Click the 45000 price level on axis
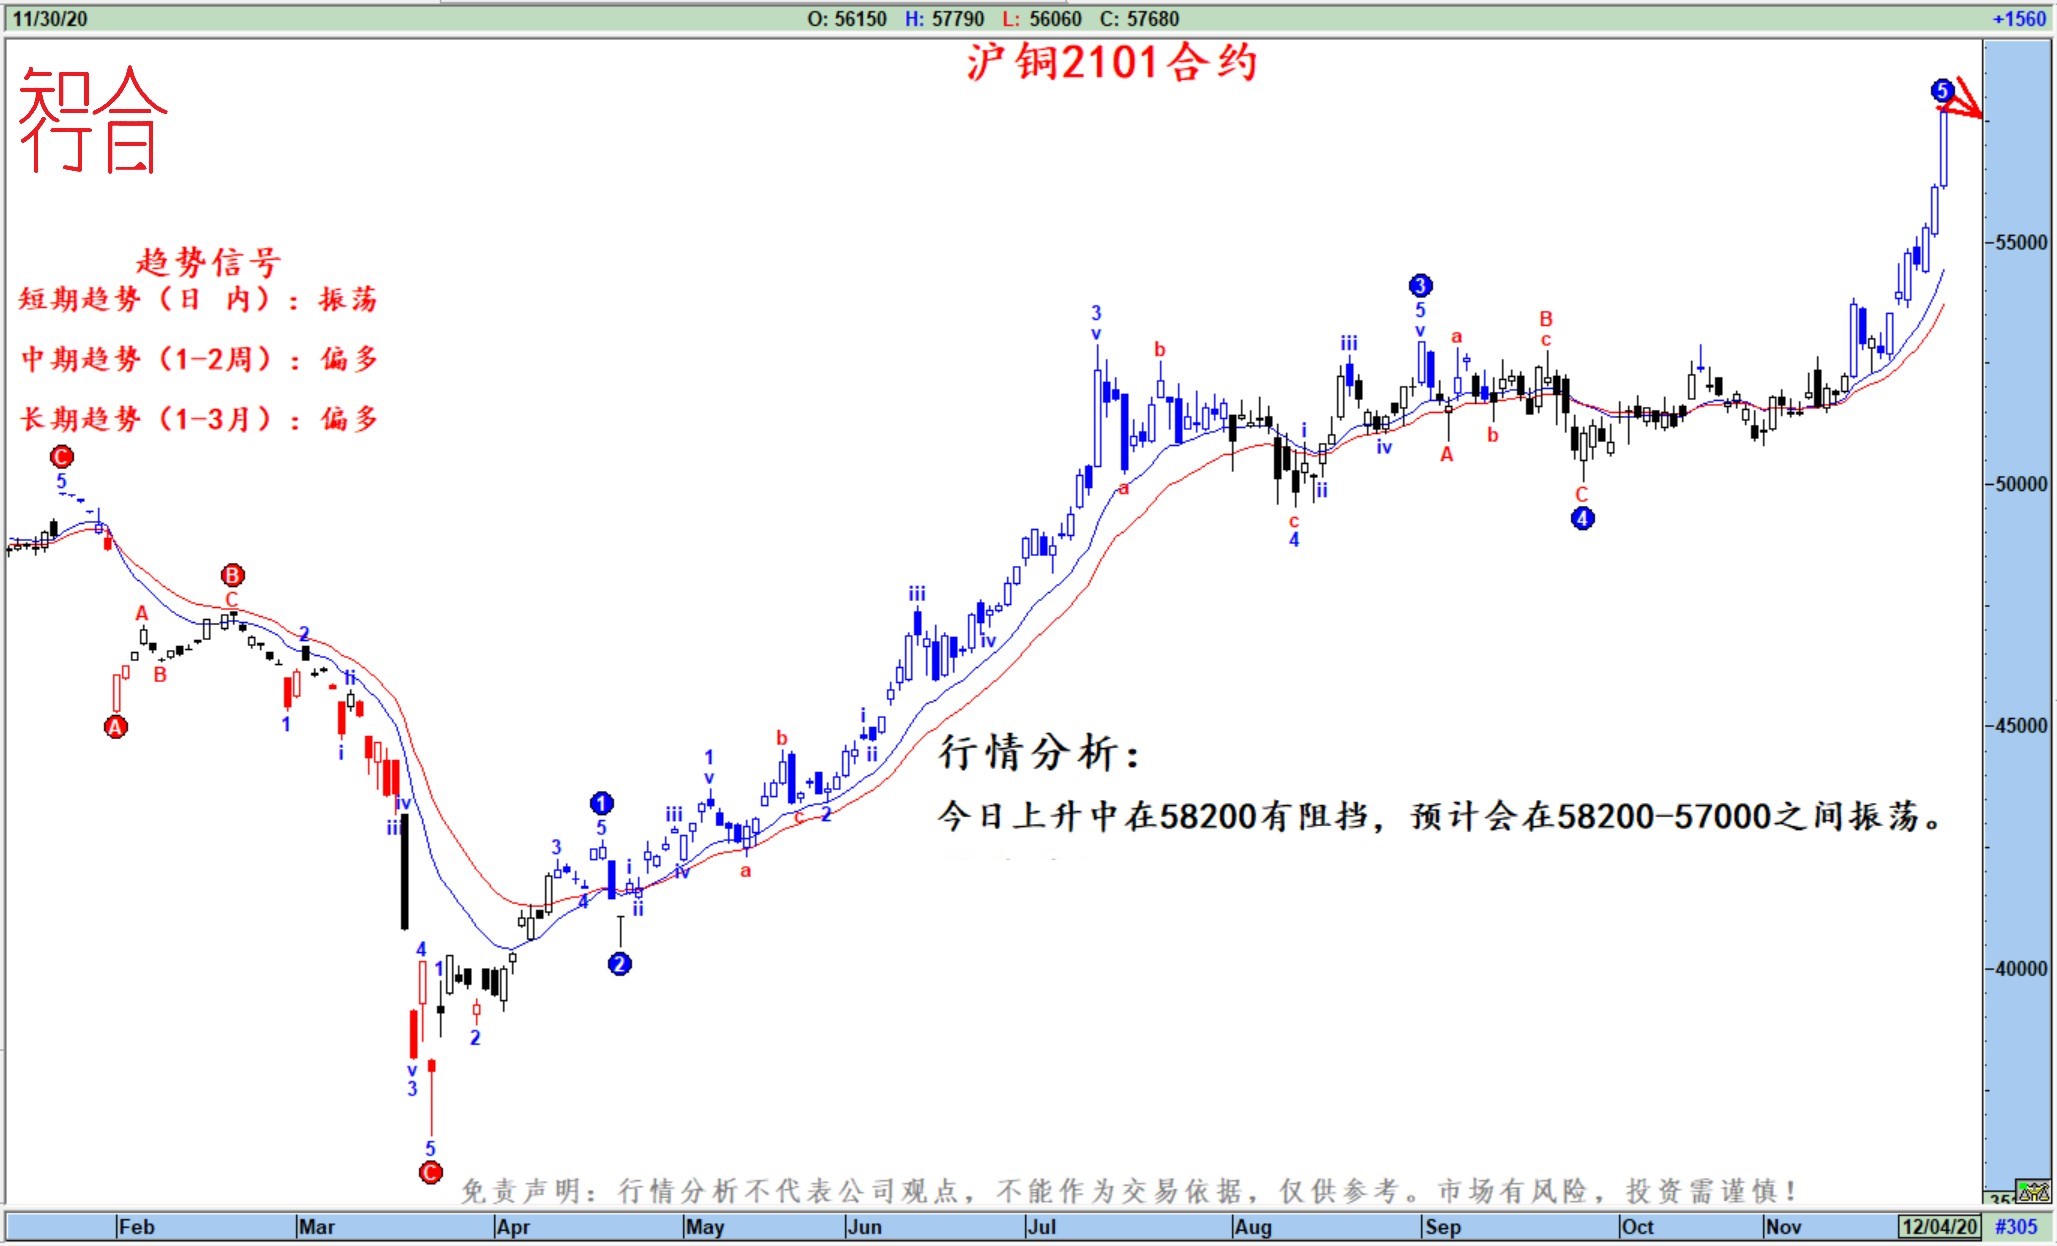The width and height of the screenshot is (2057, 1246). click(x=2021, y=726)
